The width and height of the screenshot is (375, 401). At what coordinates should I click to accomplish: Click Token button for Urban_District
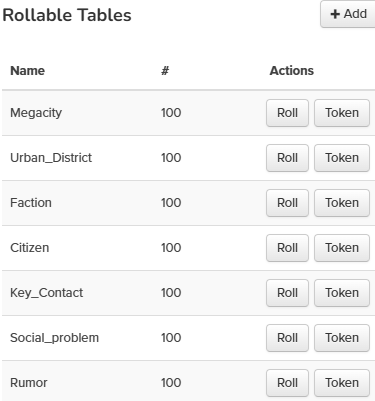click(342, 158)
